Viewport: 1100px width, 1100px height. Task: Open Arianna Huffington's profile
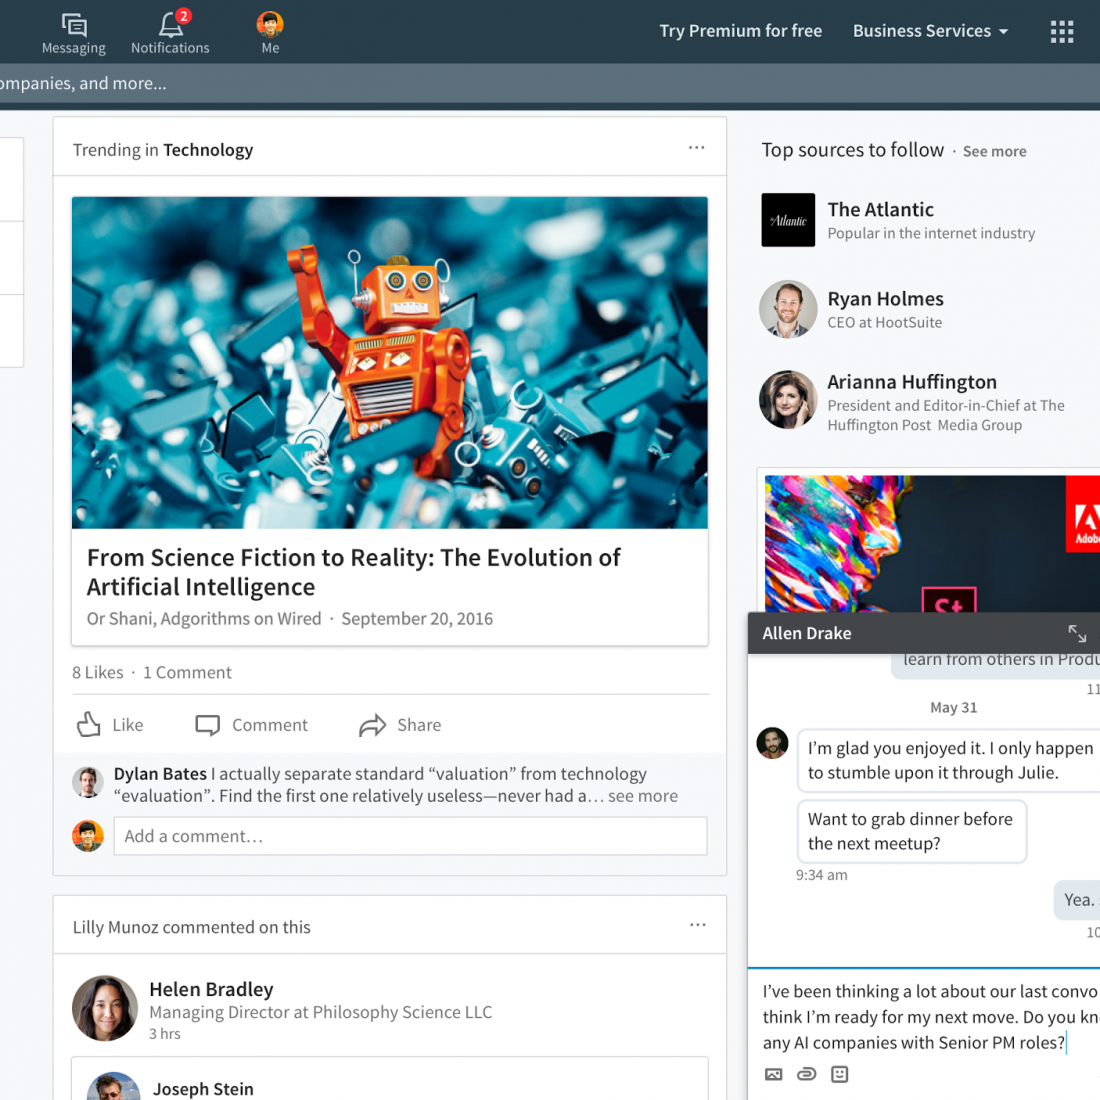911,382
